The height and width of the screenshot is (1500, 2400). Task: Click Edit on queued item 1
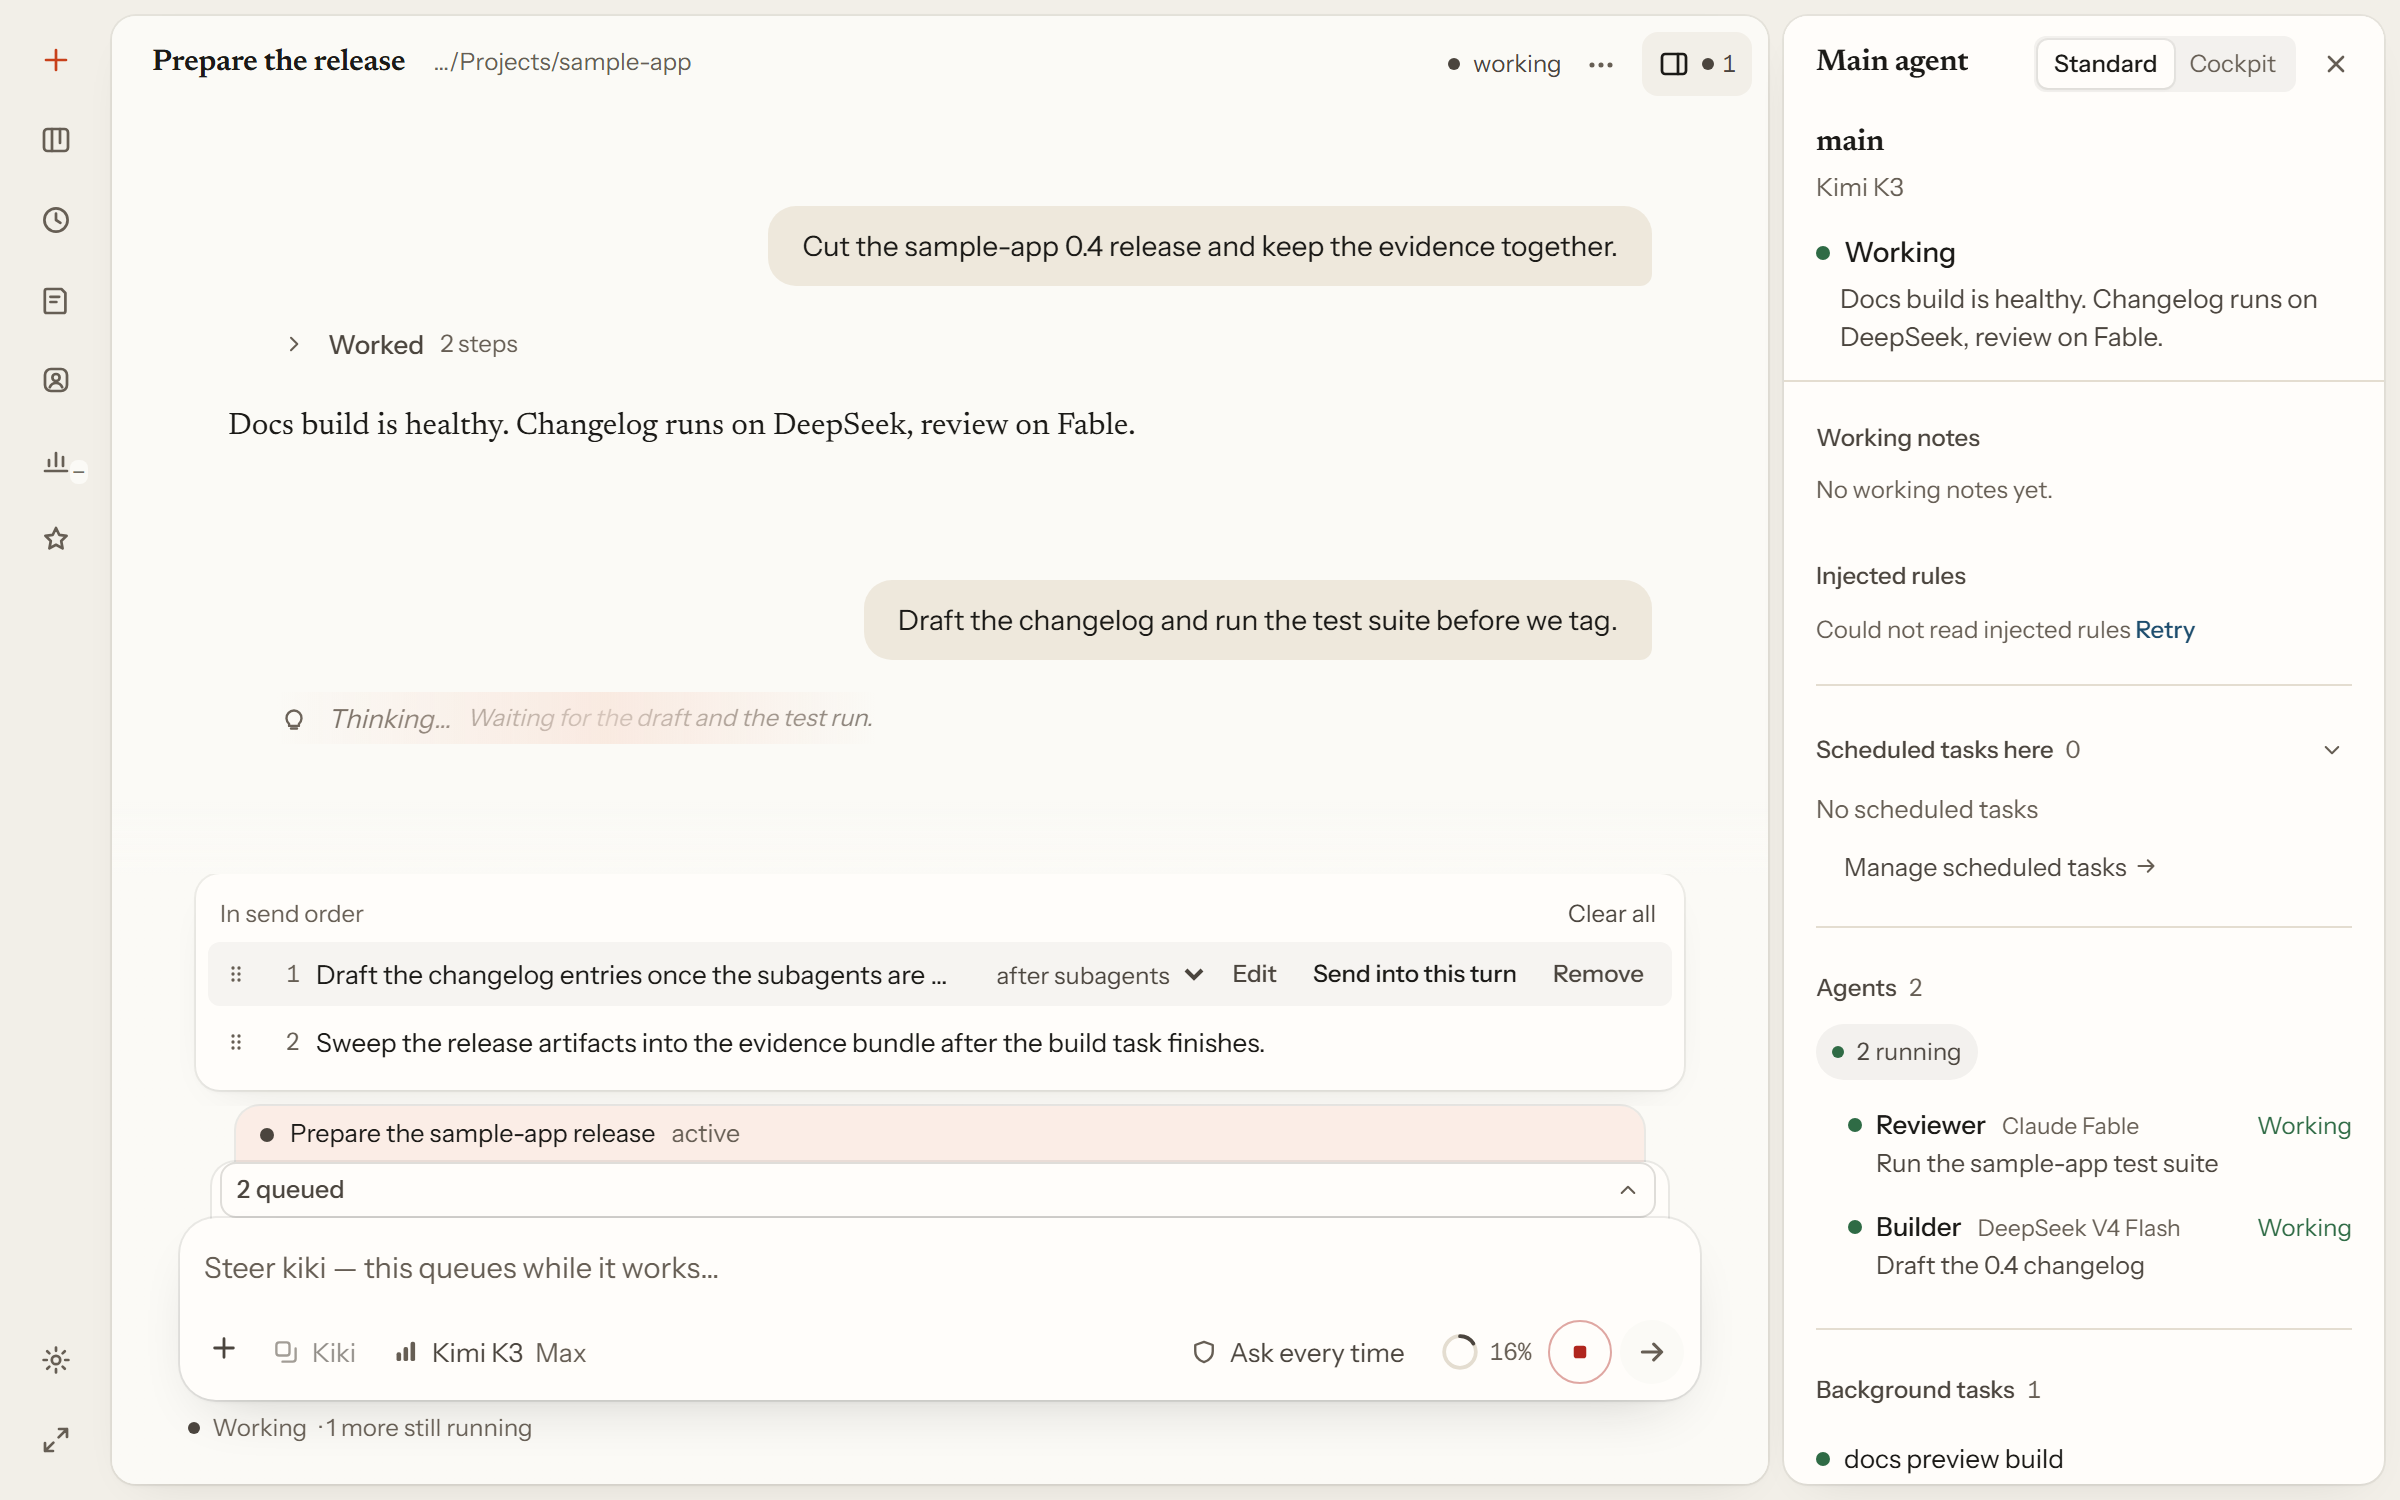point(1254,974)
